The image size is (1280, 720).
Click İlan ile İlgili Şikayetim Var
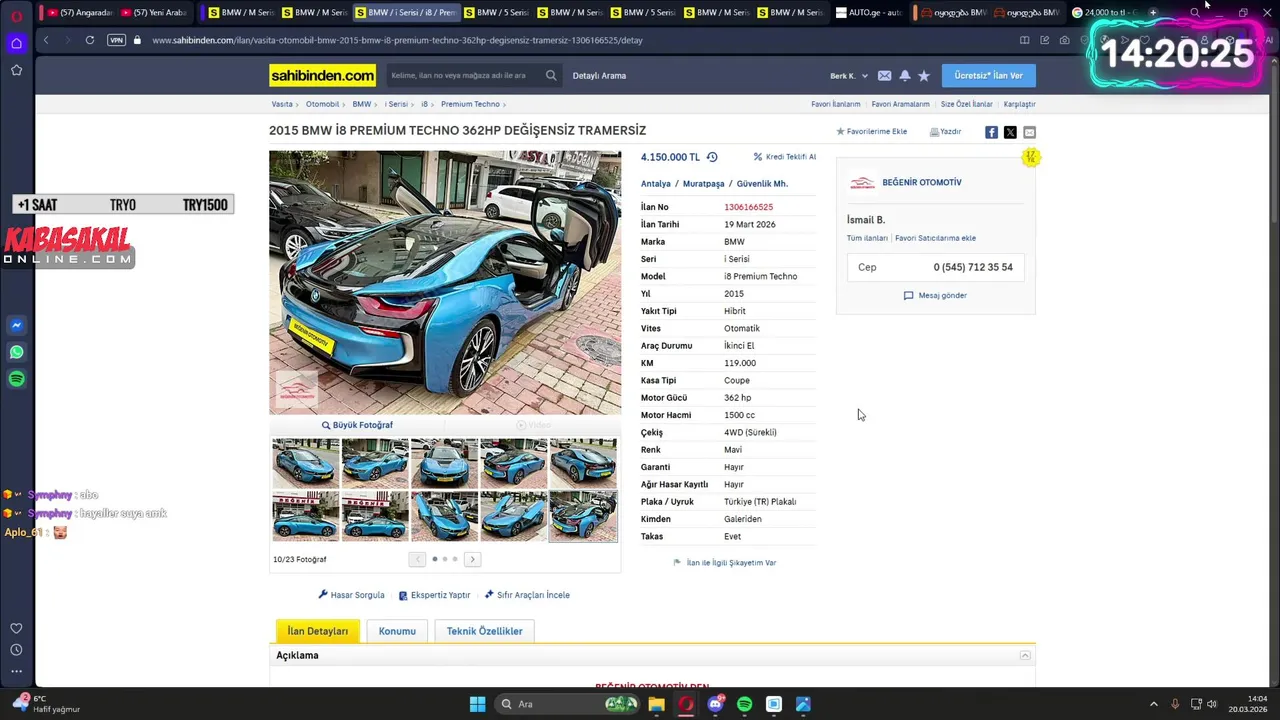[725, 563]
